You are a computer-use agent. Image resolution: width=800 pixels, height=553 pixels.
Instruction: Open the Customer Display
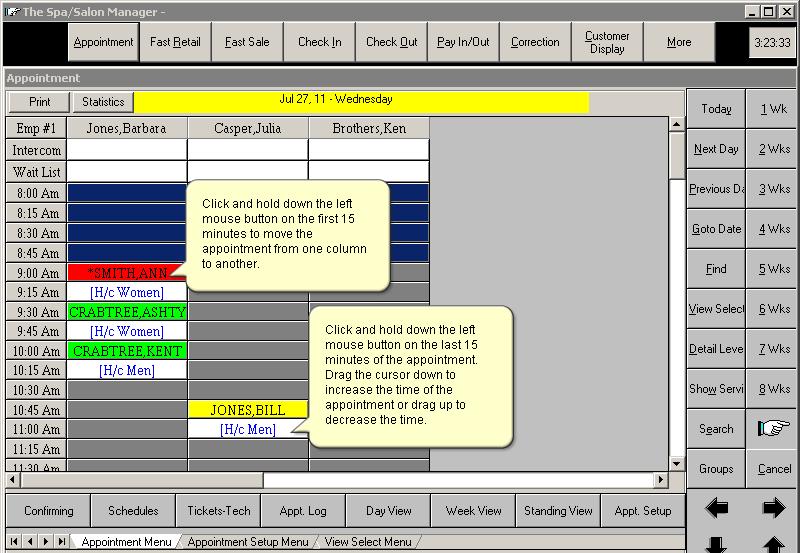click(x=607, y=42)
